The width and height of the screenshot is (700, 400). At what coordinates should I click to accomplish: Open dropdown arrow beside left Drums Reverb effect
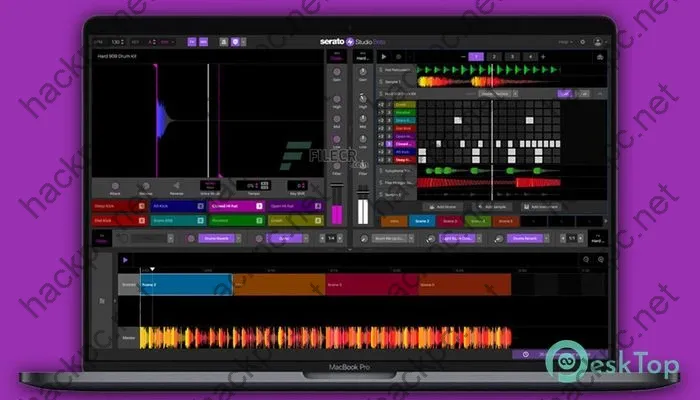coord(238,238)
